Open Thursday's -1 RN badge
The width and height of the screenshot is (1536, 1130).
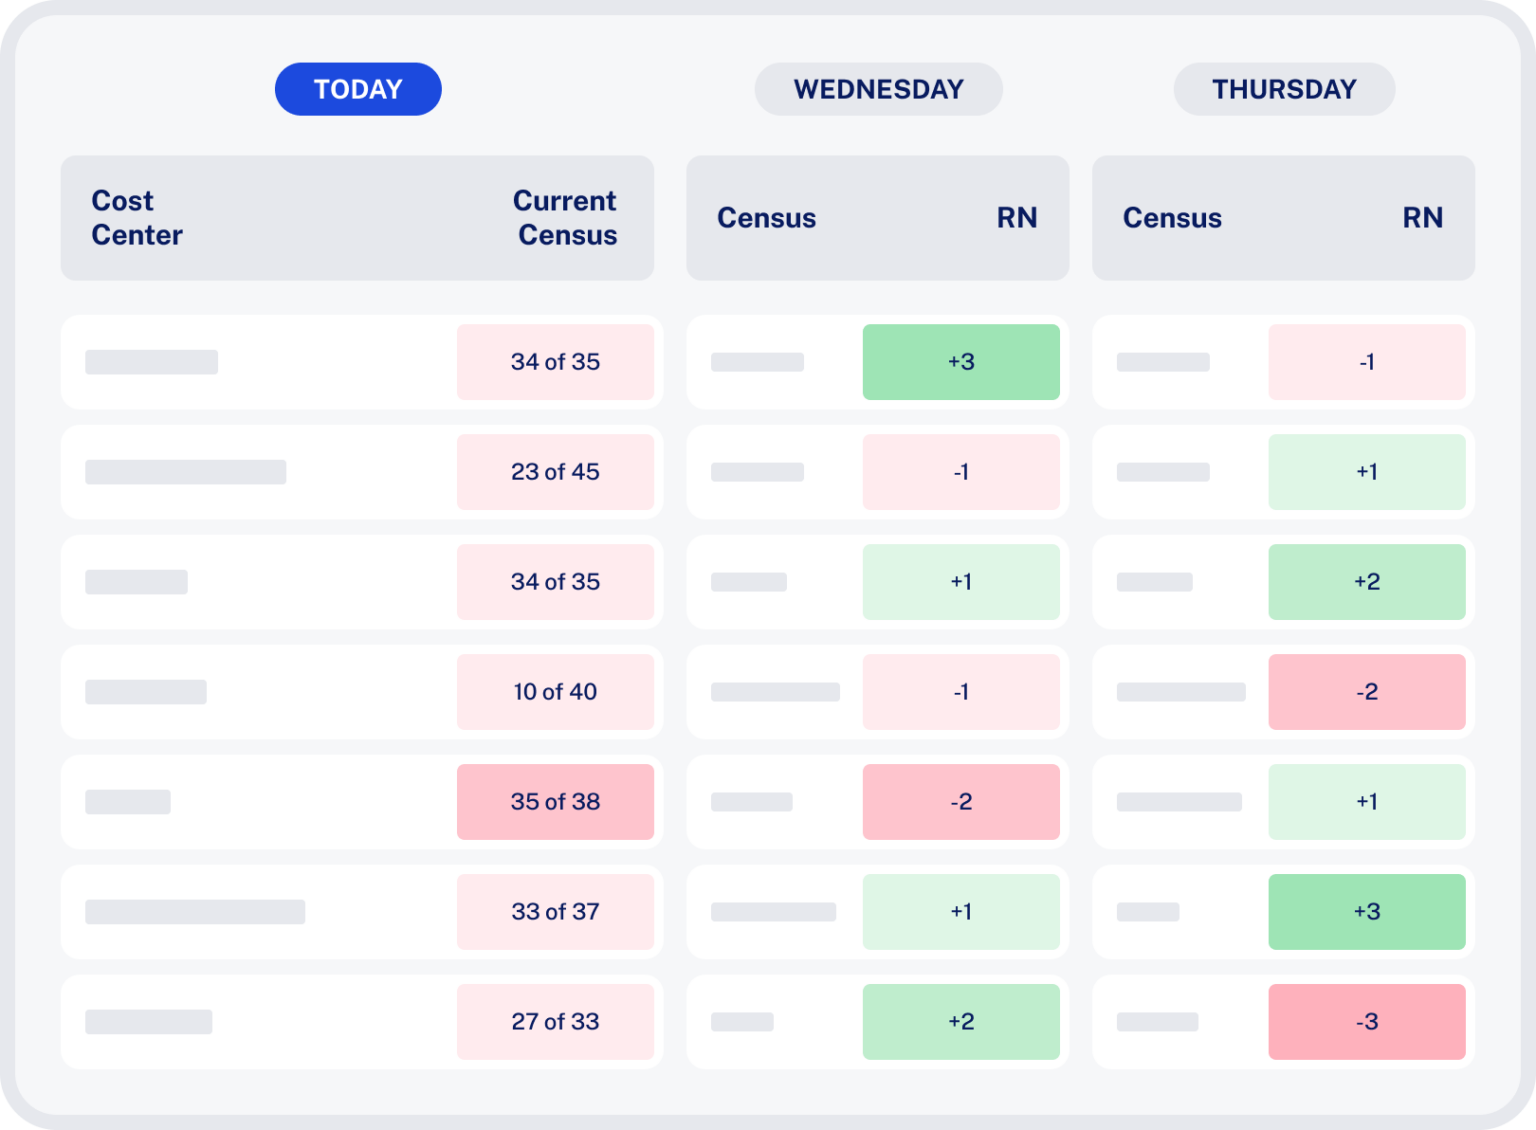[x=1367, y=362]
